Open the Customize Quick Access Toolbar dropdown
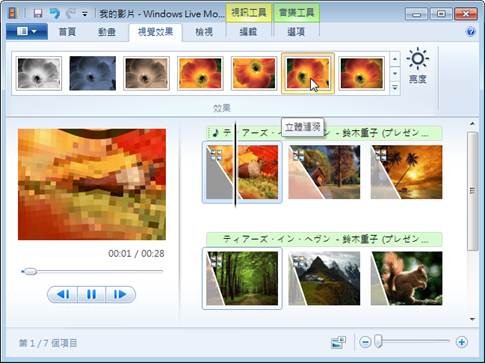The width and height of the screenshot is (485, 363). point(85,14)
